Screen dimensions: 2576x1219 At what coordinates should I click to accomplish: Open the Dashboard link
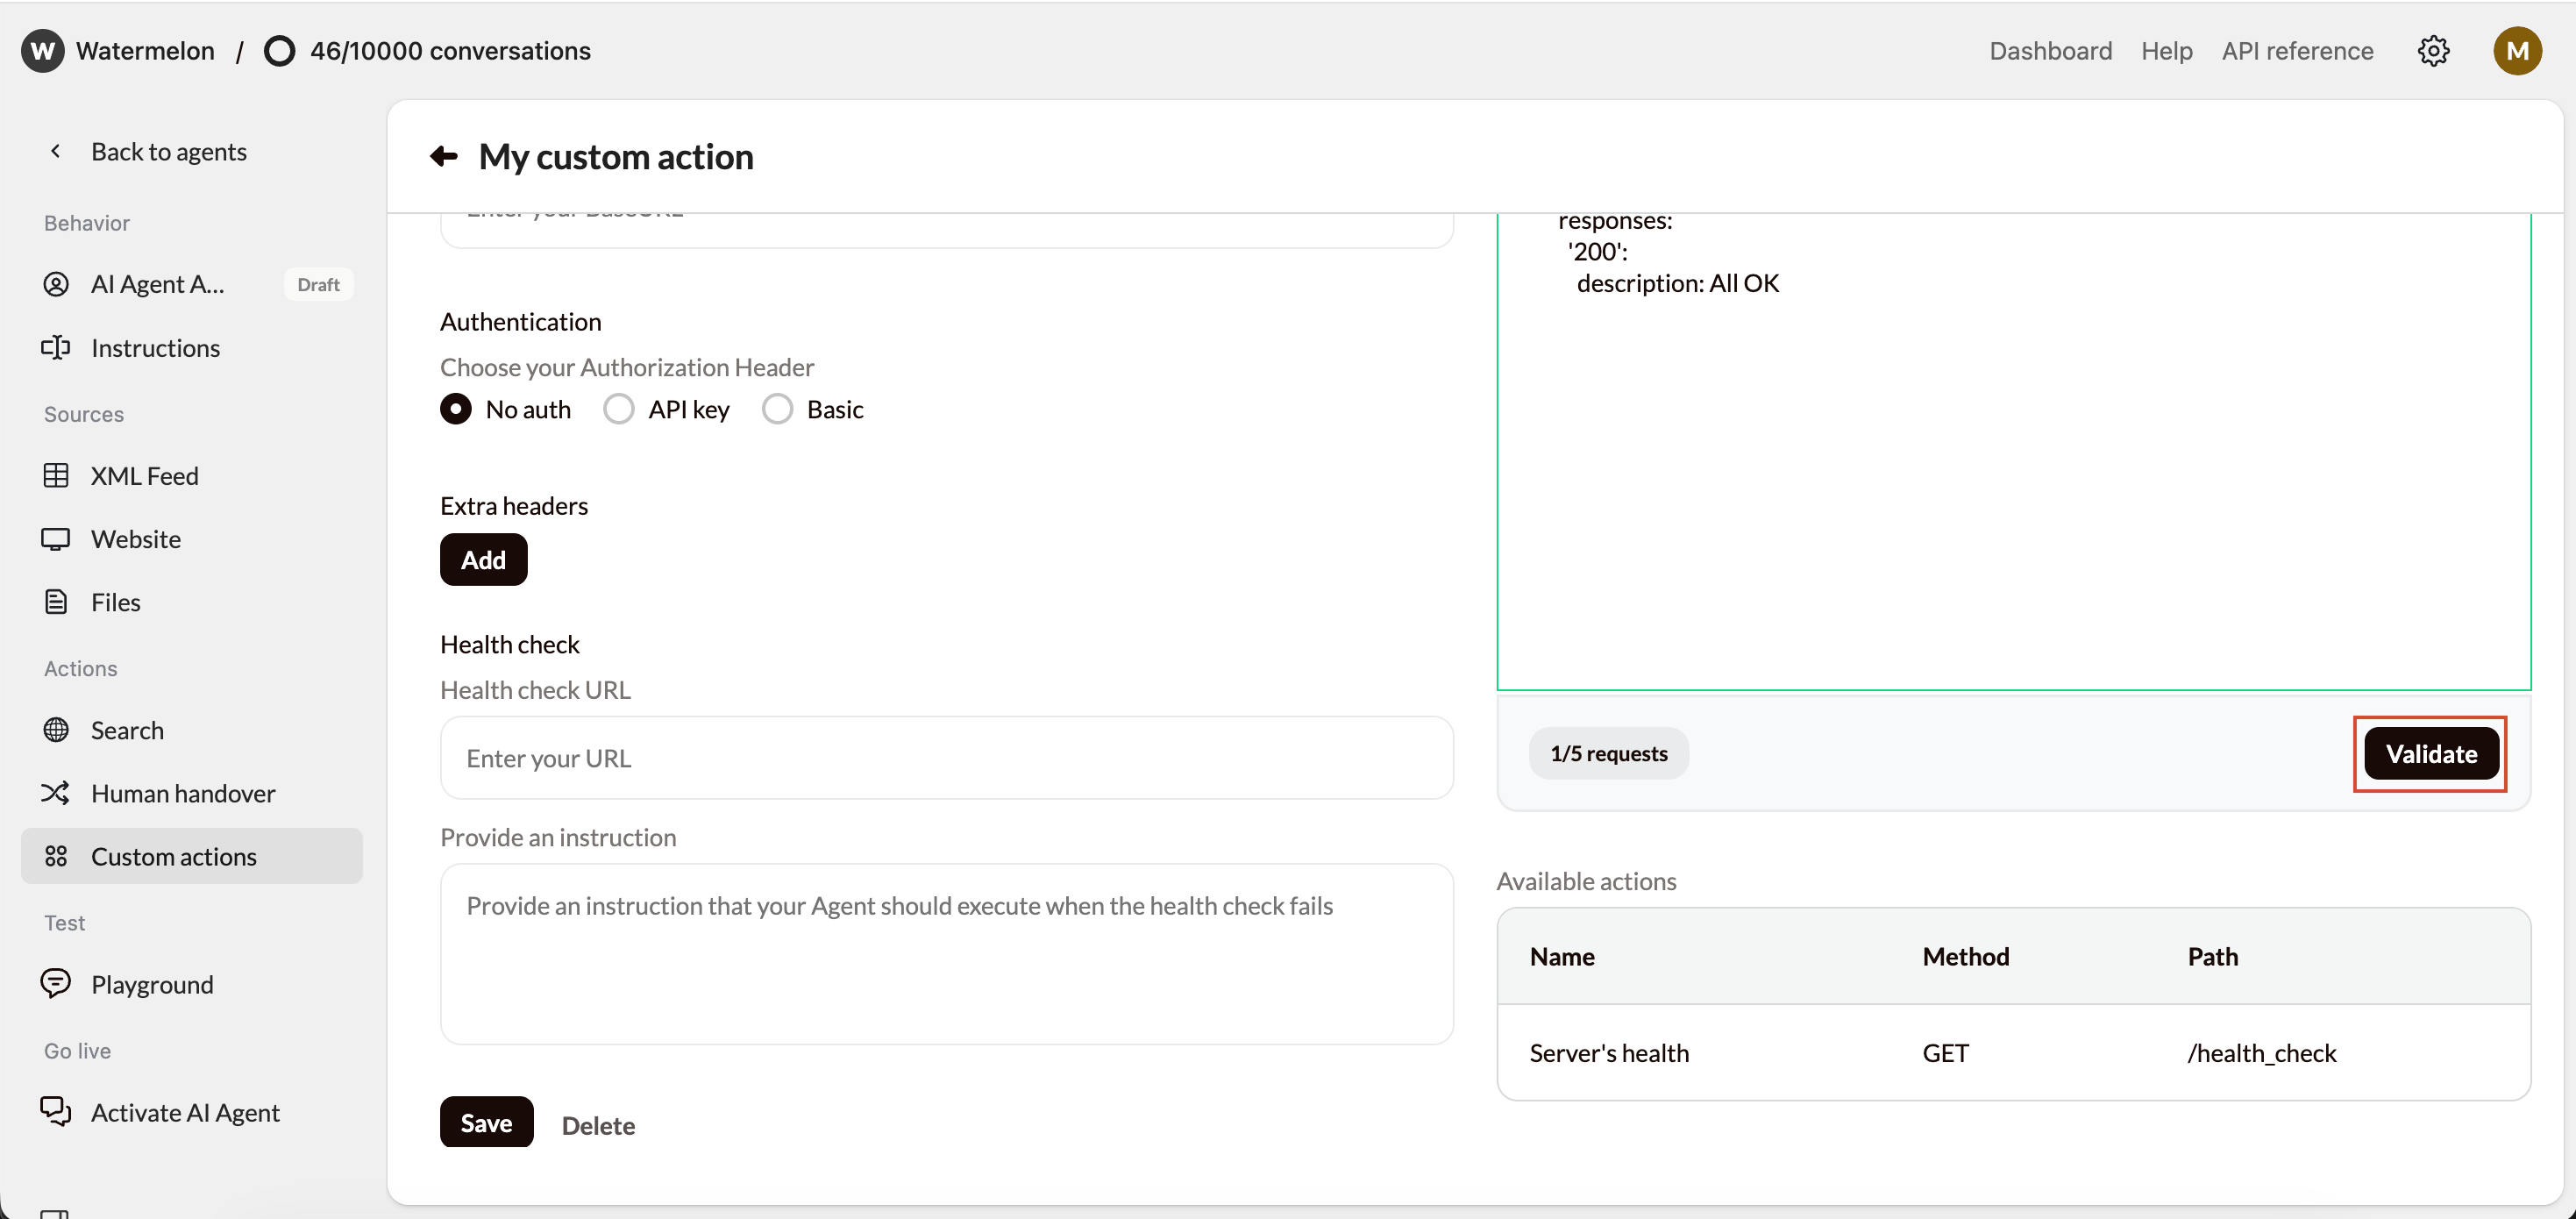(x=2050, y=51)
